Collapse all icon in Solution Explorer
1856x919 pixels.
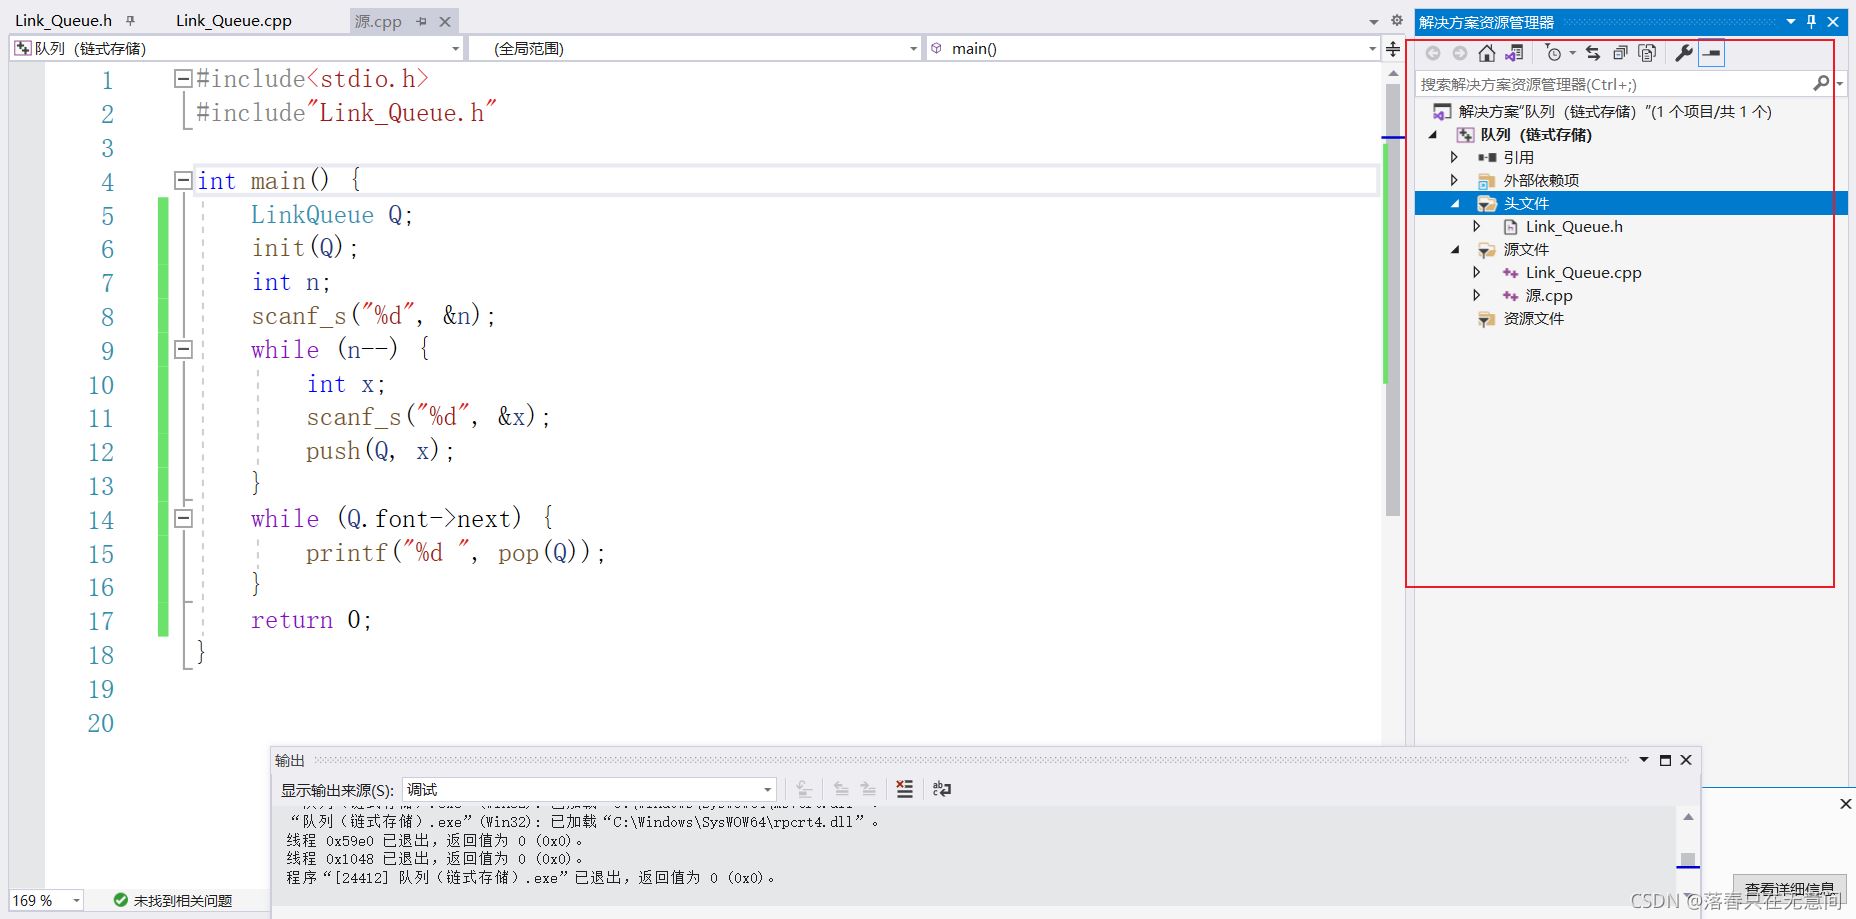click(1621, 53)
